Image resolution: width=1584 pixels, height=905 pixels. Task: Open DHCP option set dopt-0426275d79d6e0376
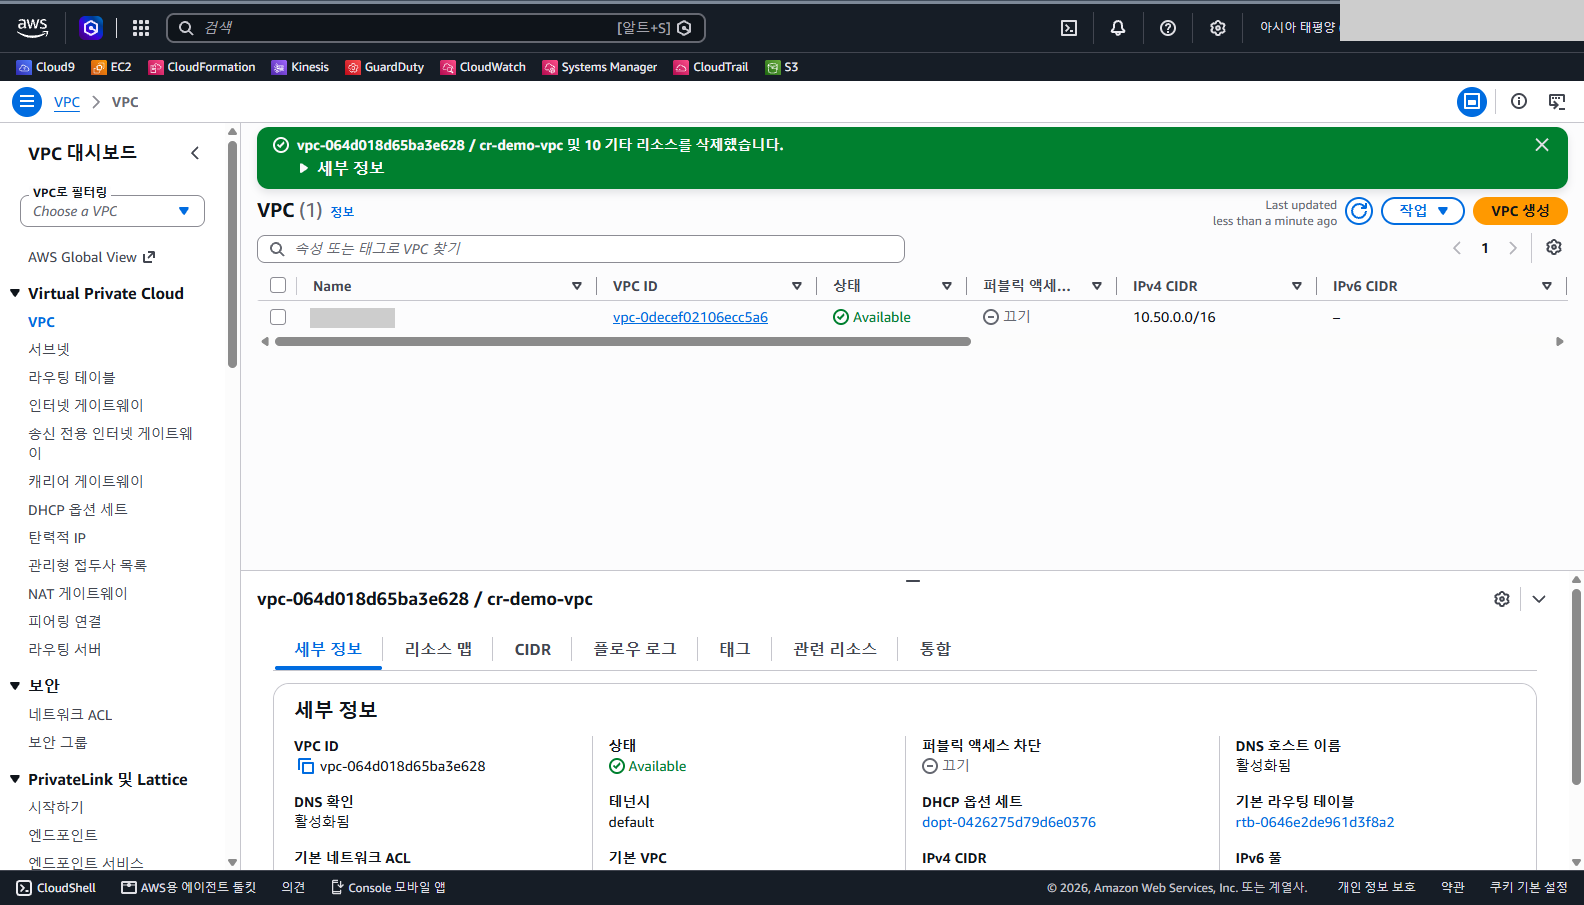pos(1009,822)
